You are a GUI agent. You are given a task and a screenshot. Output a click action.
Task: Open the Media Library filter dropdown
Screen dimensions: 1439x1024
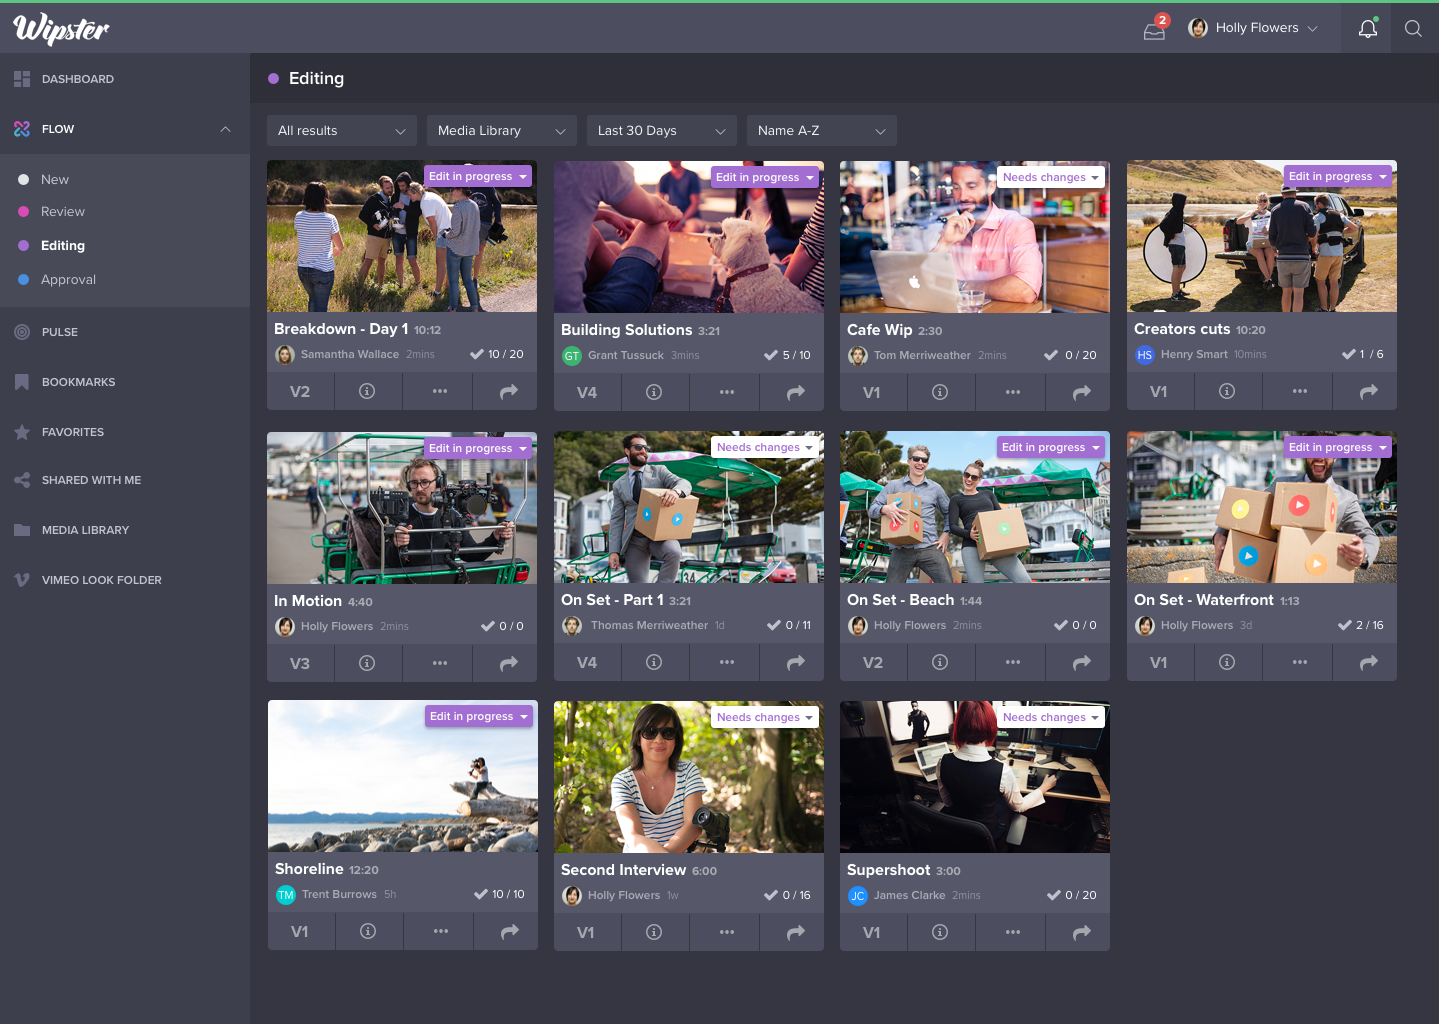(502, 130)
